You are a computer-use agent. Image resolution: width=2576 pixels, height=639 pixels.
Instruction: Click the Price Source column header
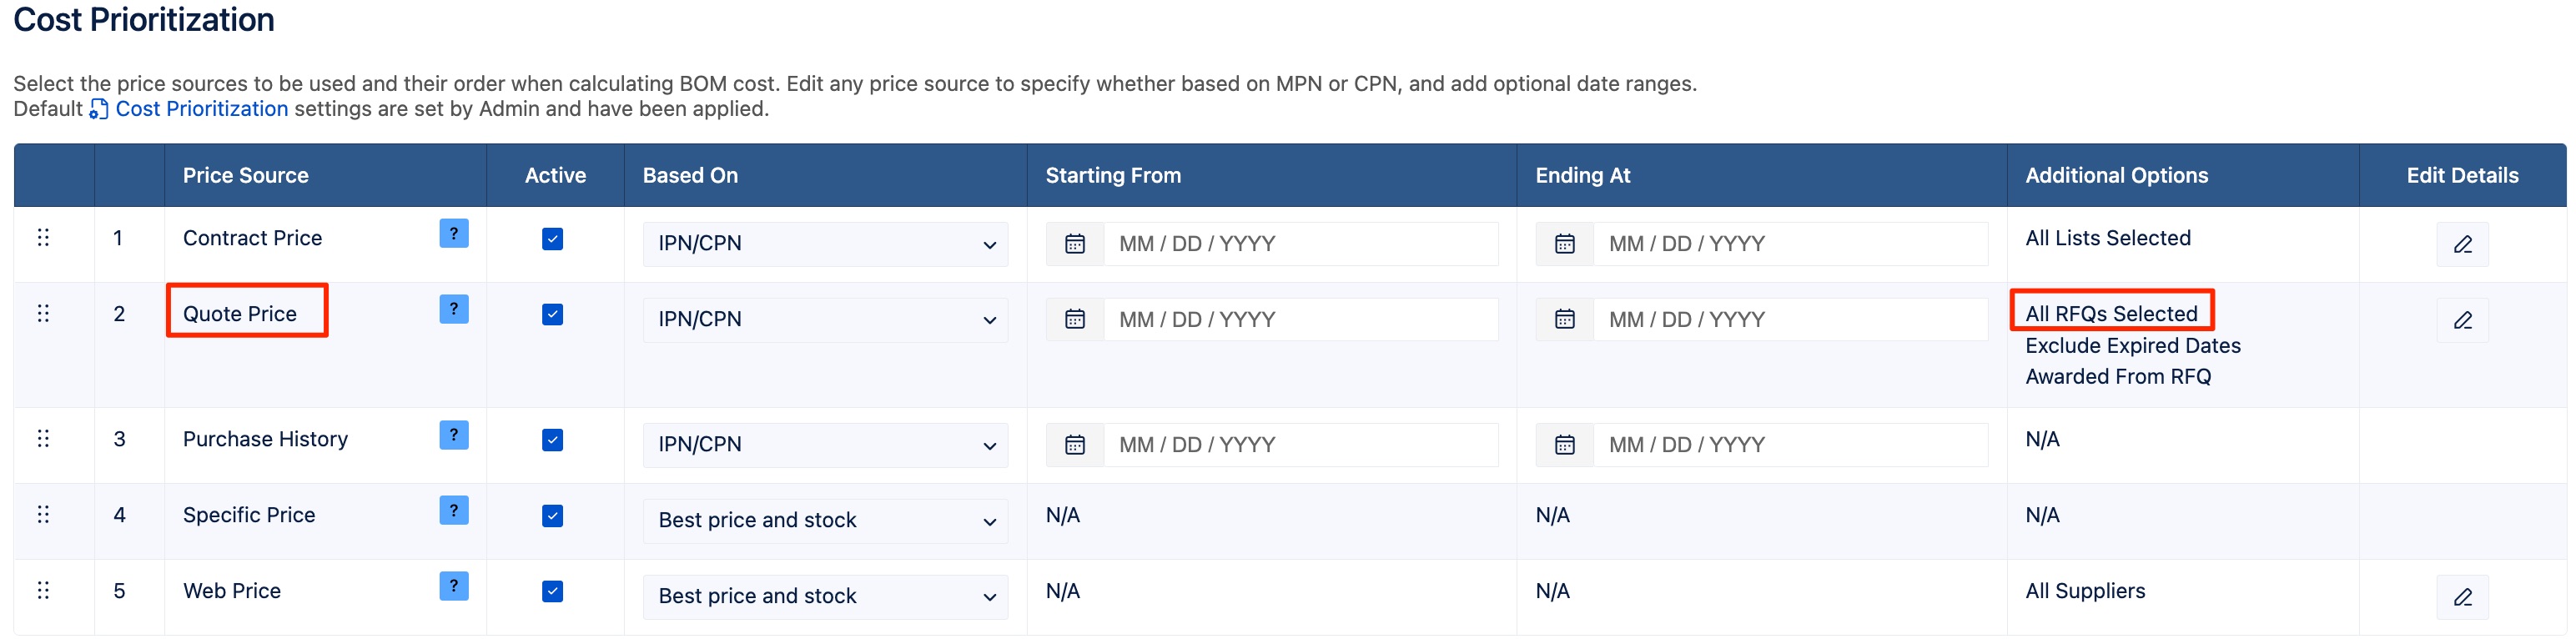(246, 175)
